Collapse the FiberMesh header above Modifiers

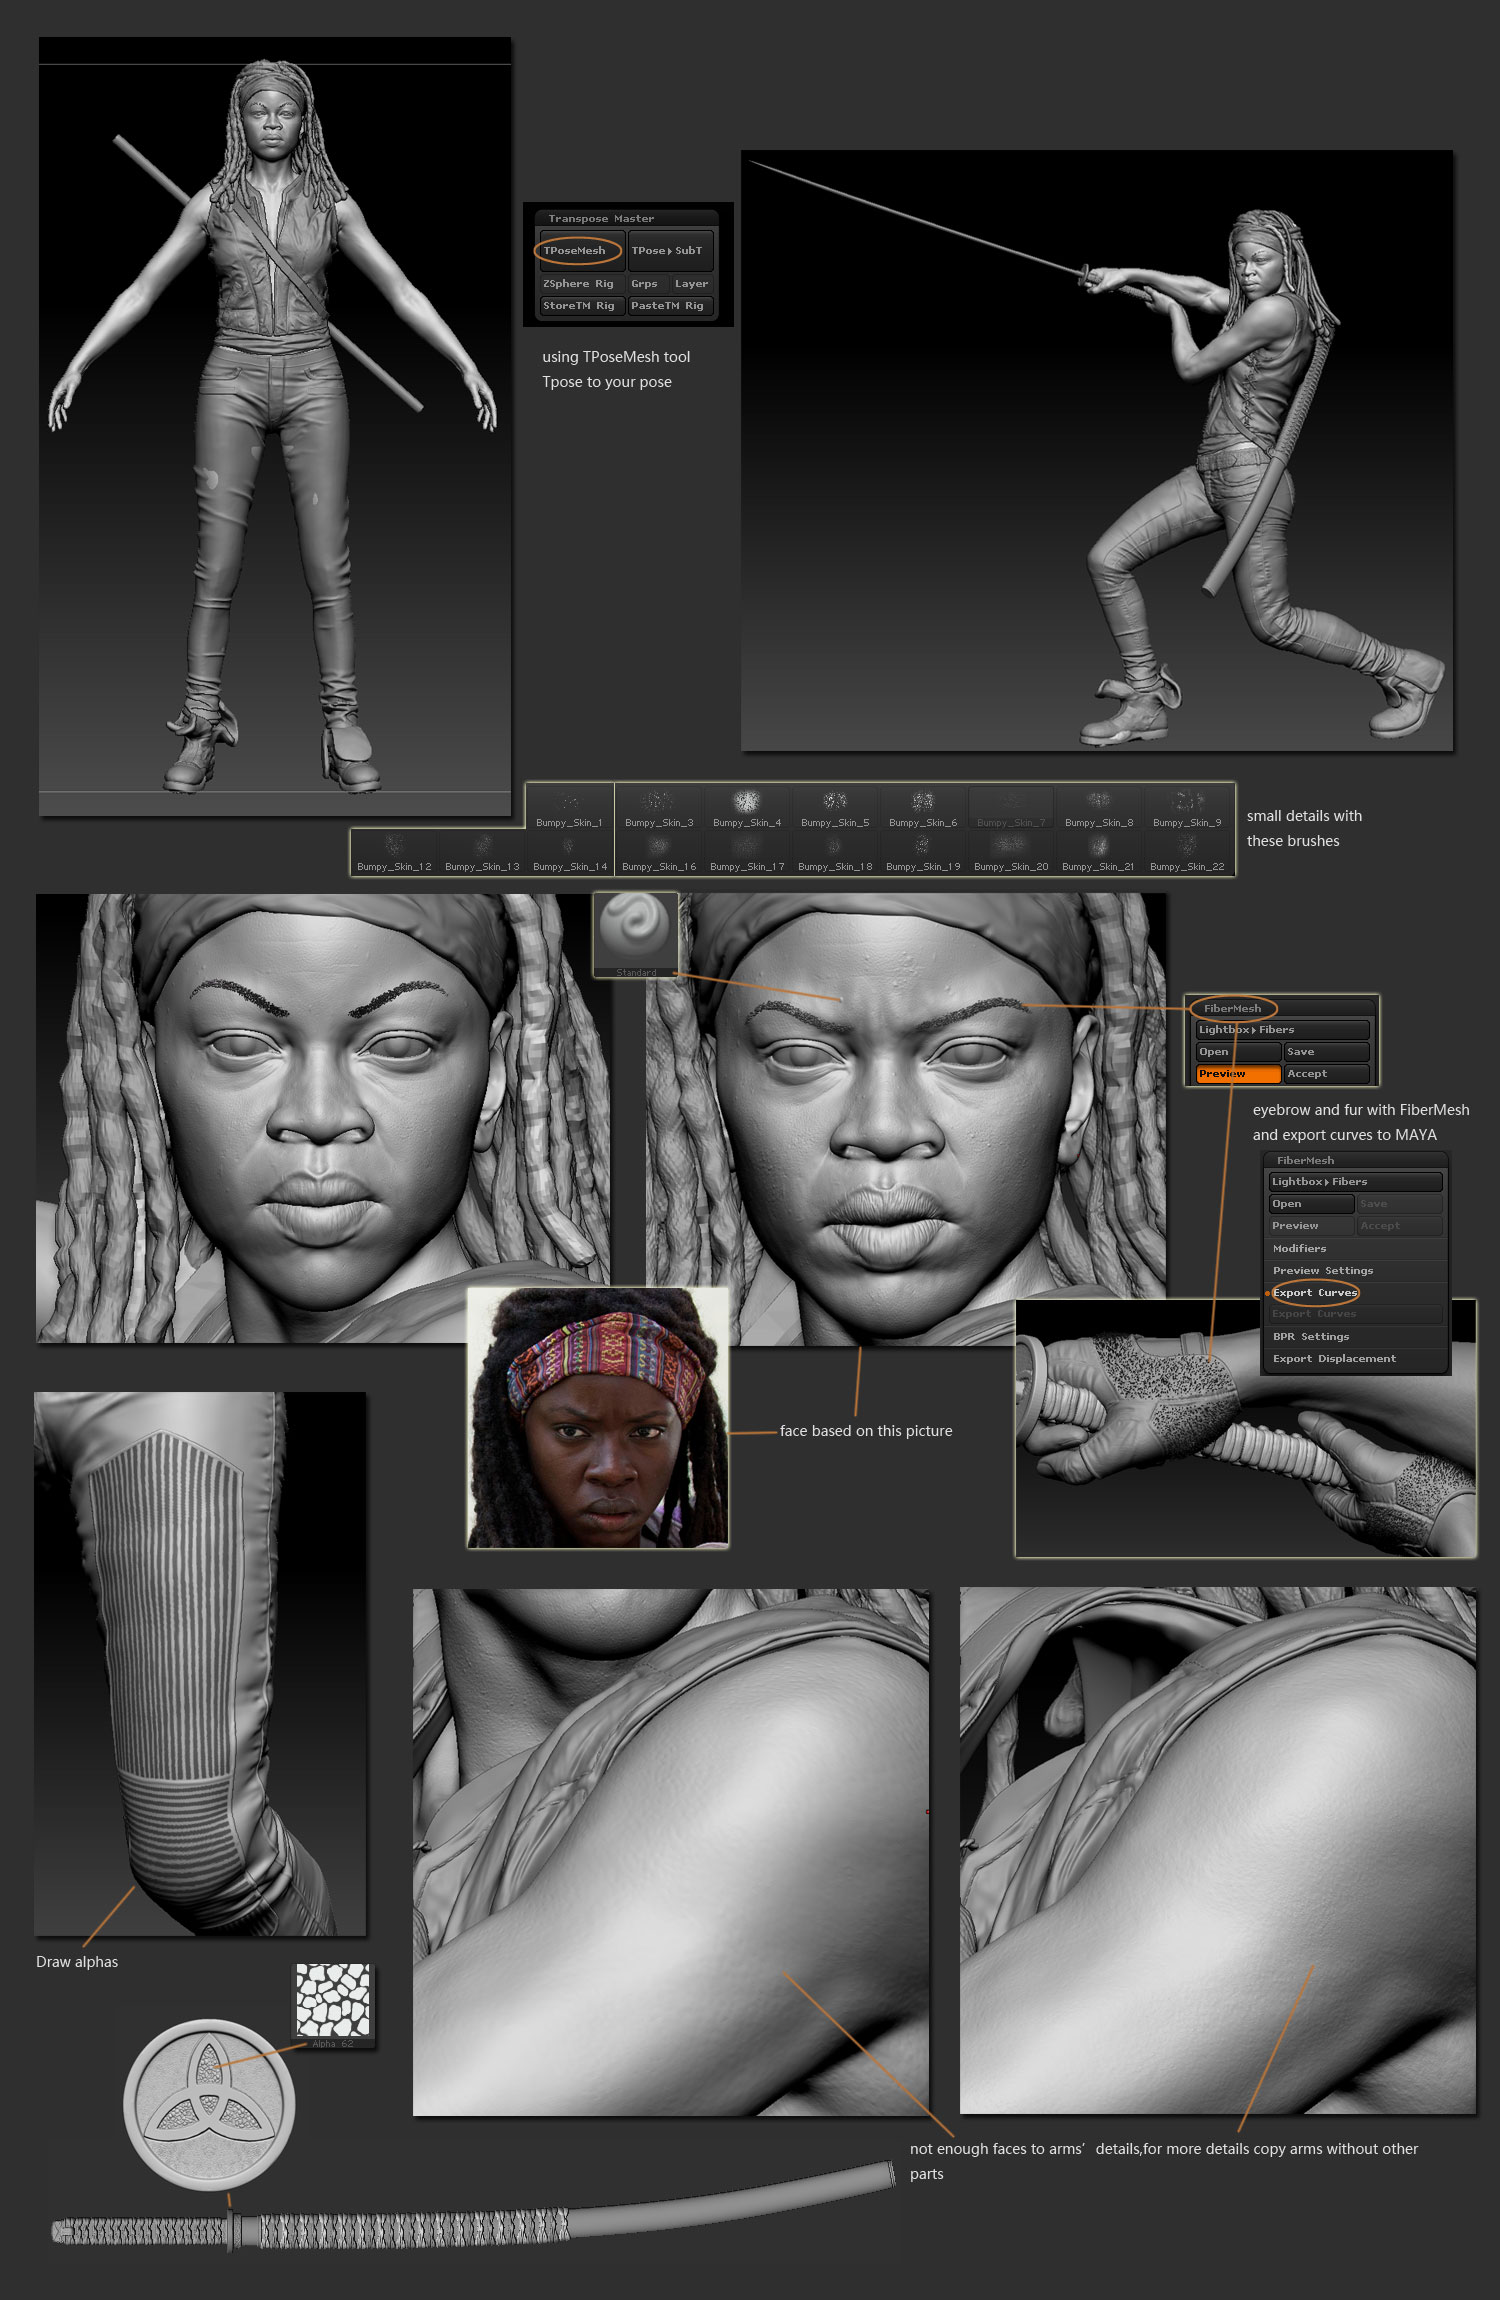click(x=1355, y=1160)
